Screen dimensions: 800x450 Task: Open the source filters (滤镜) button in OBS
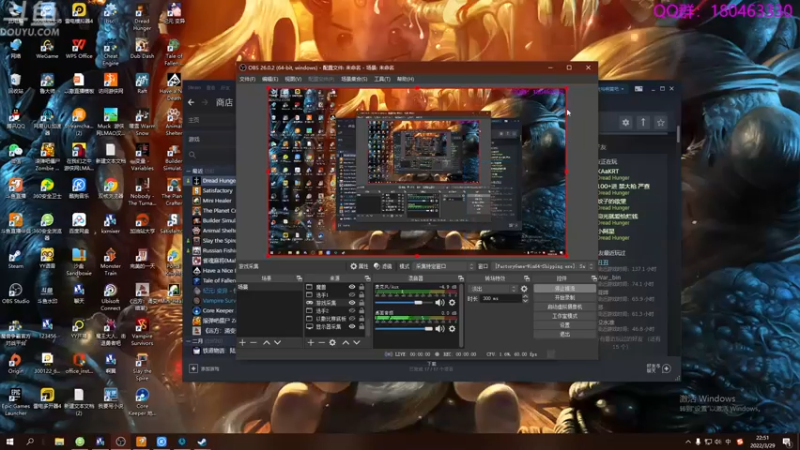(x=383, y=266)
